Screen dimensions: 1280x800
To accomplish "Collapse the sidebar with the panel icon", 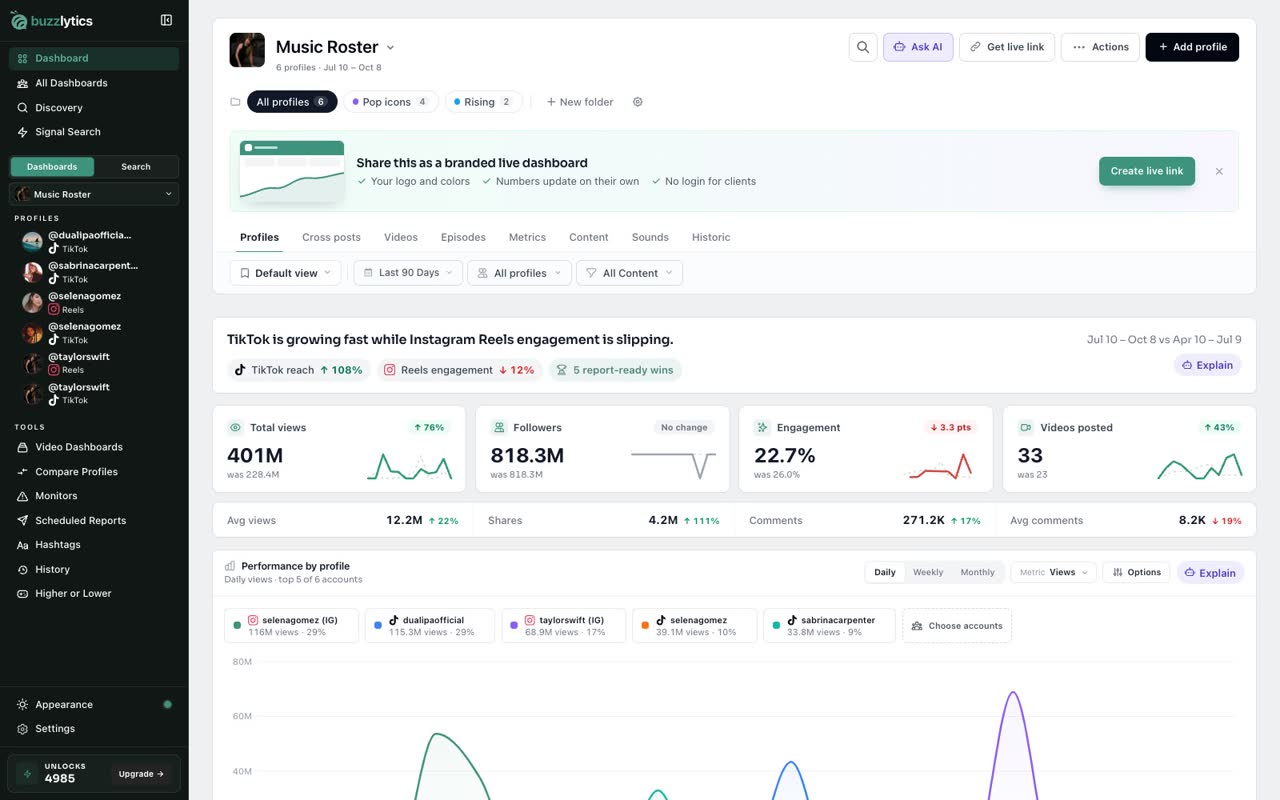I will pyautogui.click(x=166, y=20).
